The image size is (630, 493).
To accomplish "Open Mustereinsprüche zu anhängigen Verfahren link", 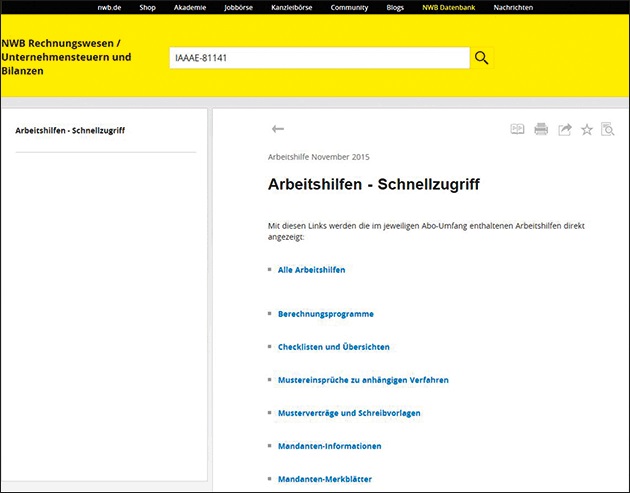I will point(363,380).
